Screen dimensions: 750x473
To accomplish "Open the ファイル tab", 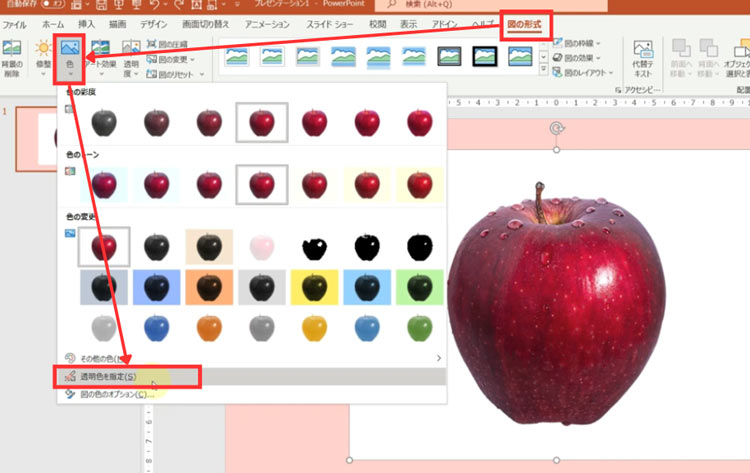I will tap(15, 24).
